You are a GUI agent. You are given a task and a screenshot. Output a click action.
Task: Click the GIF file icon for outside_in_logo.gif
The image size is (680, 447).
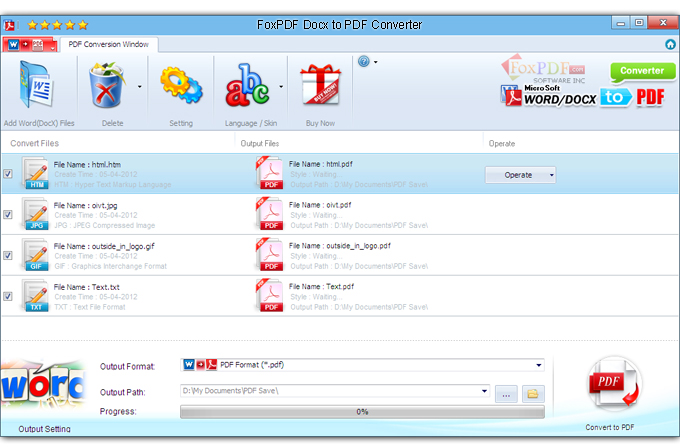36,255
